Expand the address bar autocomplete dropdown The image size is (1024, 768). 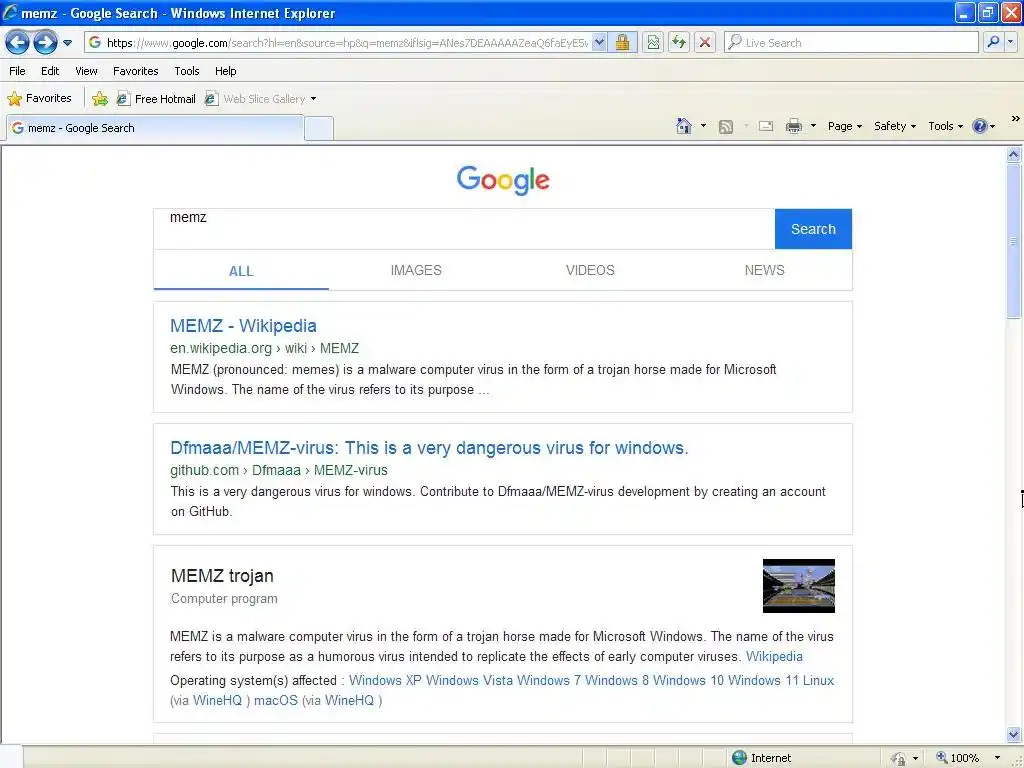(599, 43)
